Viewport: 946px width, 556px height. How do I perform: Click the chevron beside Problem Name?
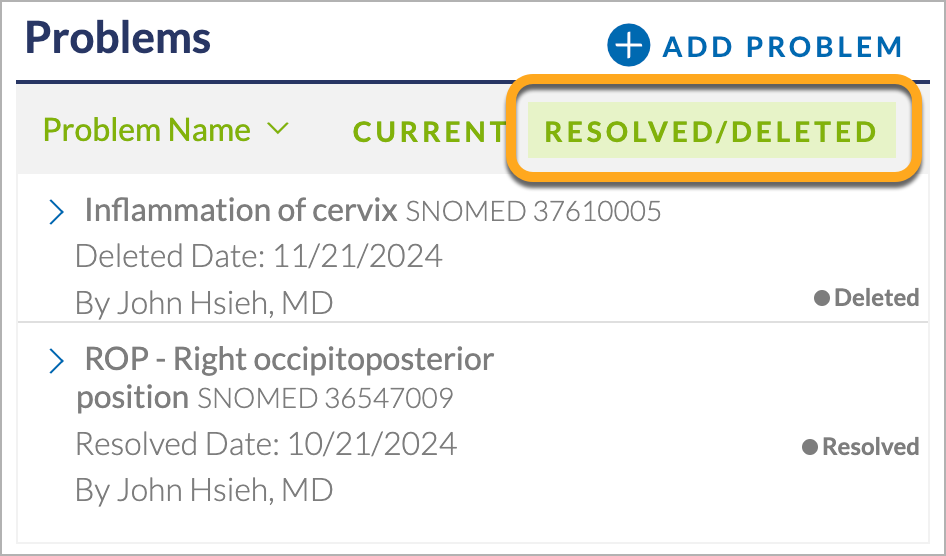tap(278, 128)
